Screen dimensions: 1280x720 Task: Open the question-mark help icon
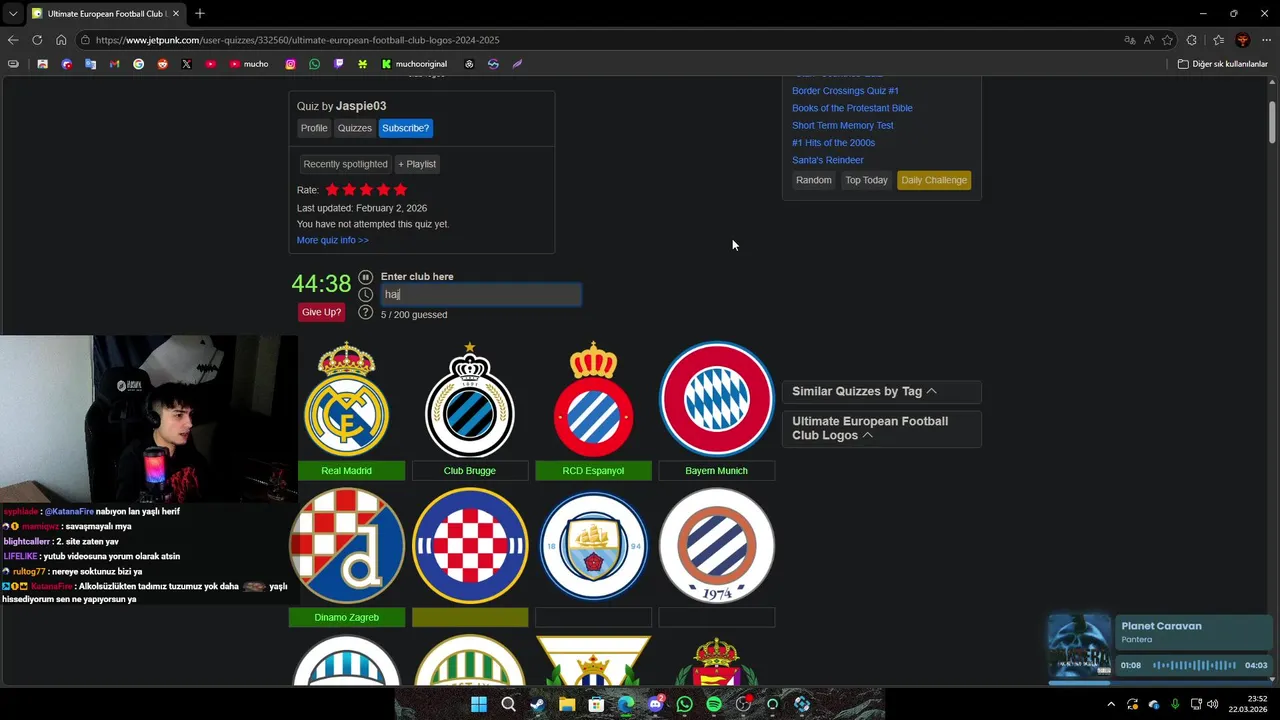[365, 312]
